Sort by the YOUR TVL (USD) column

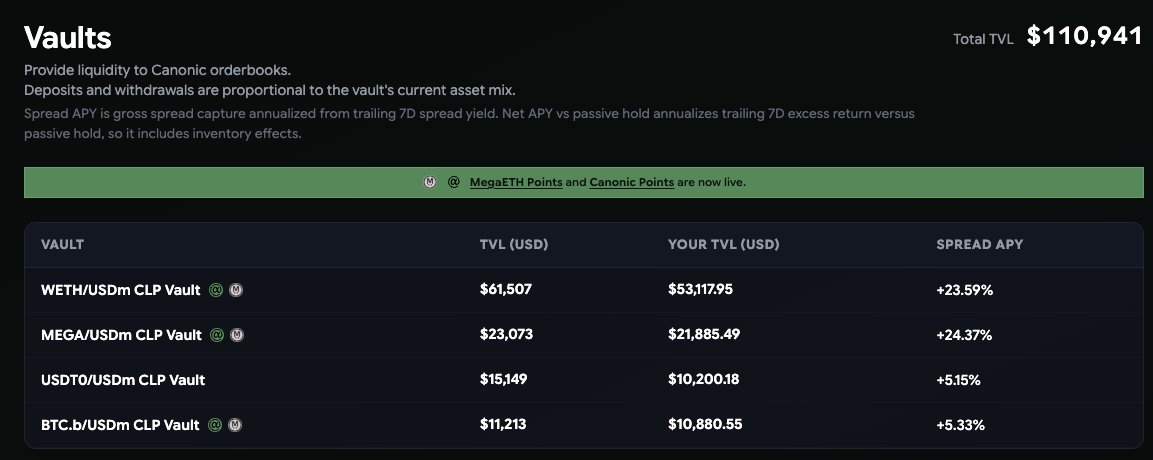724,245
